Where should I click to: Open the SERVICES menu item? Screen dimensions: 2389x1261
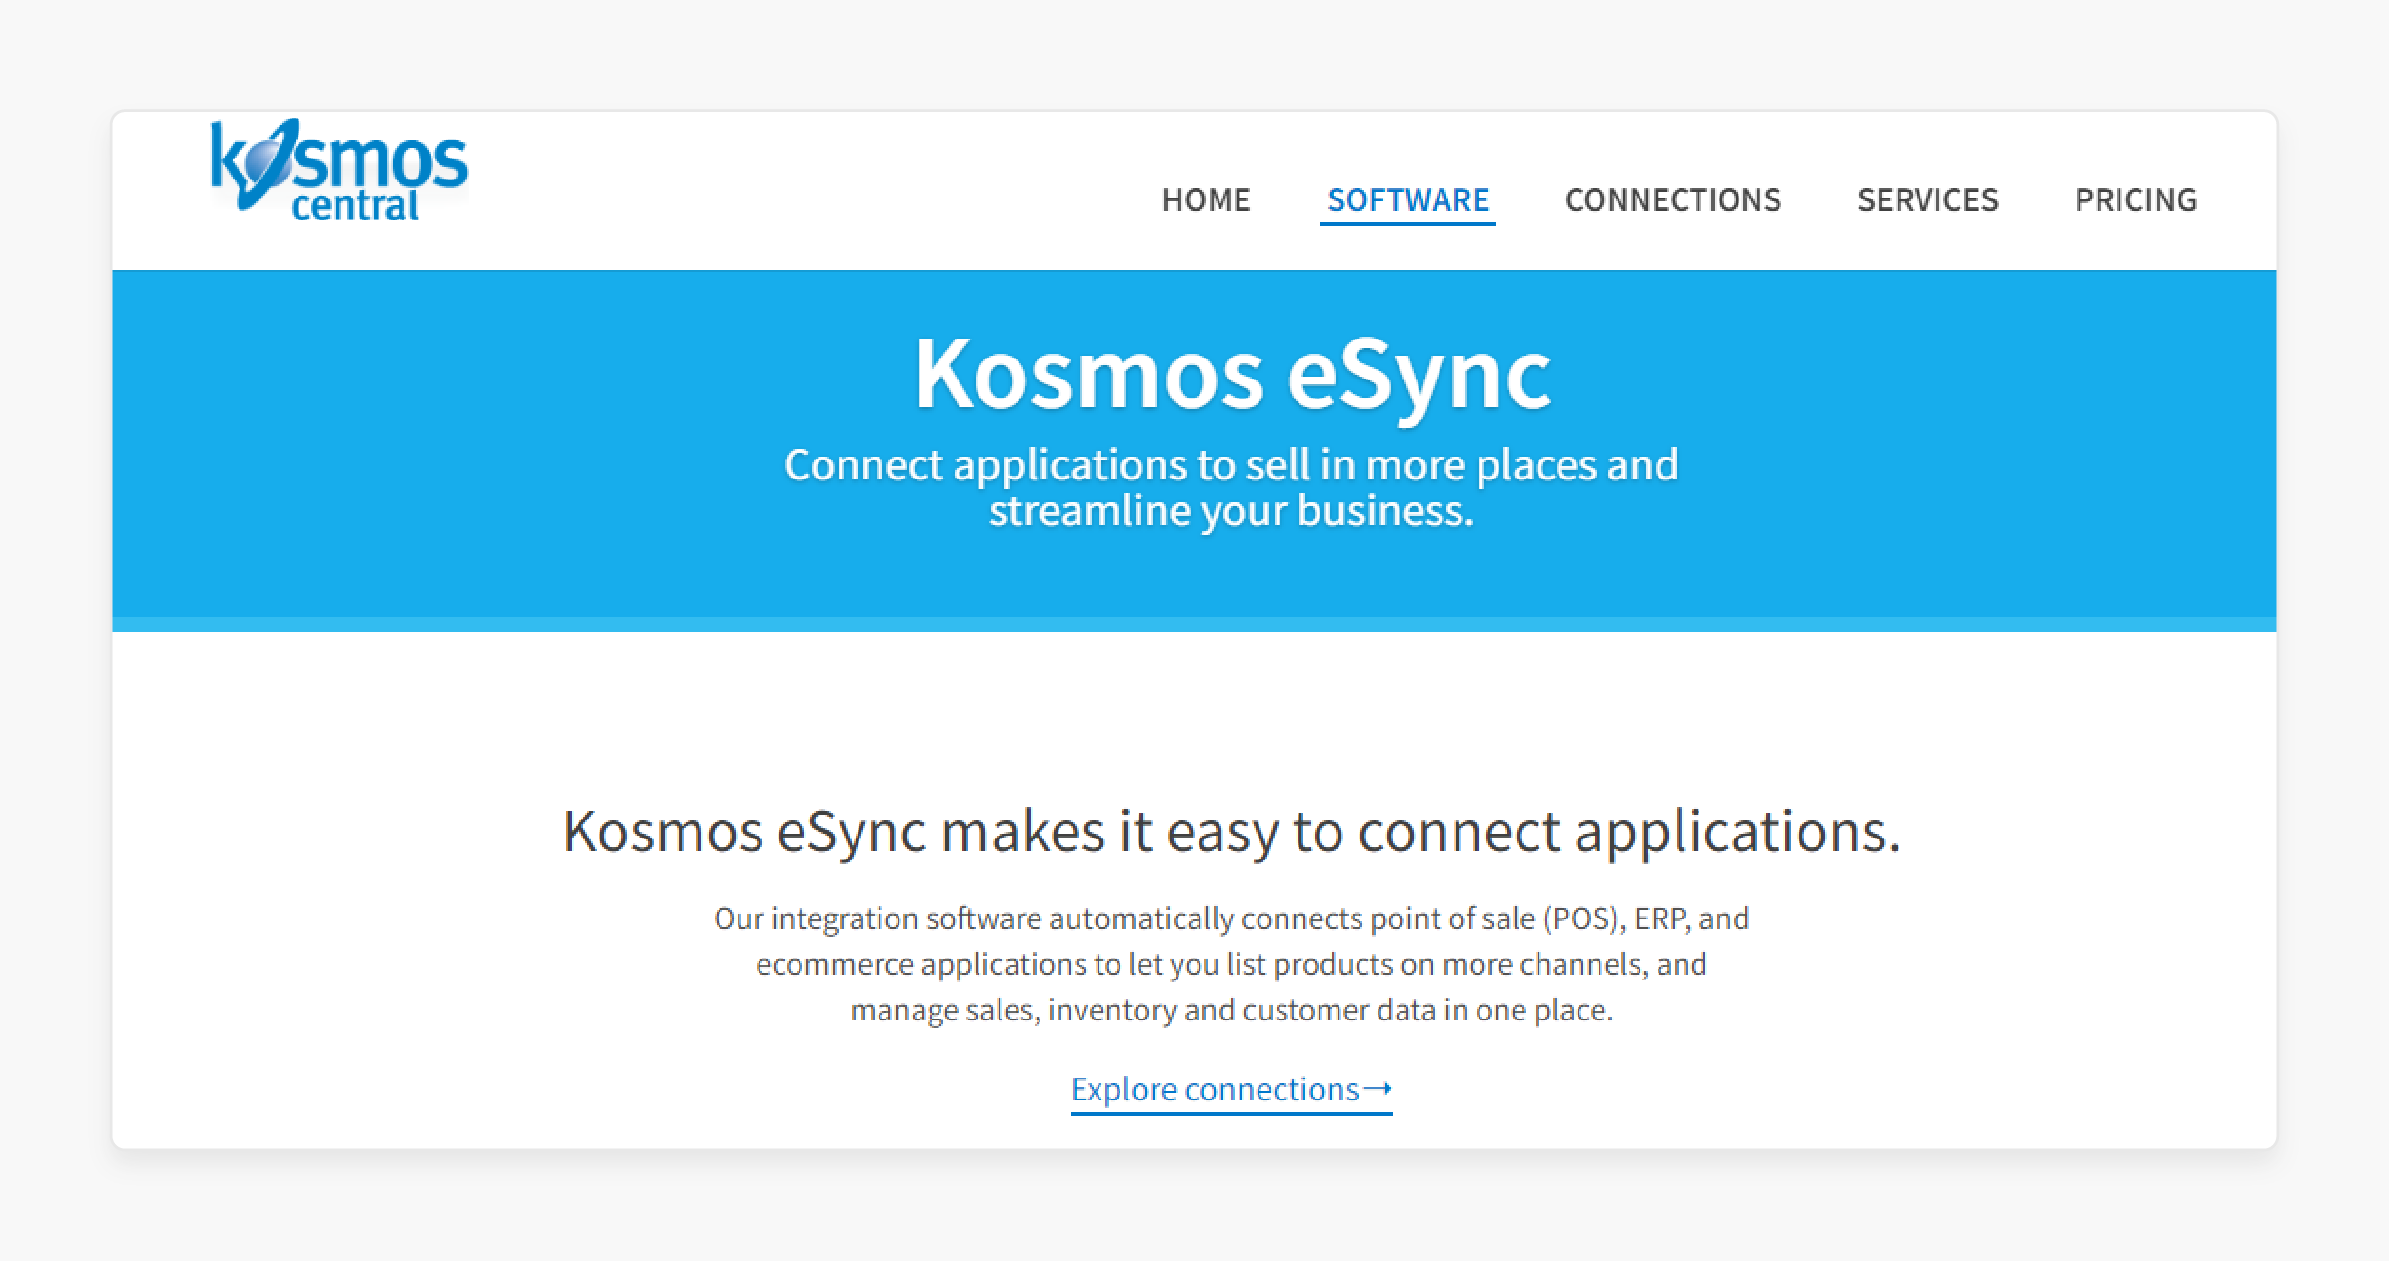(x=1928, y=200)
